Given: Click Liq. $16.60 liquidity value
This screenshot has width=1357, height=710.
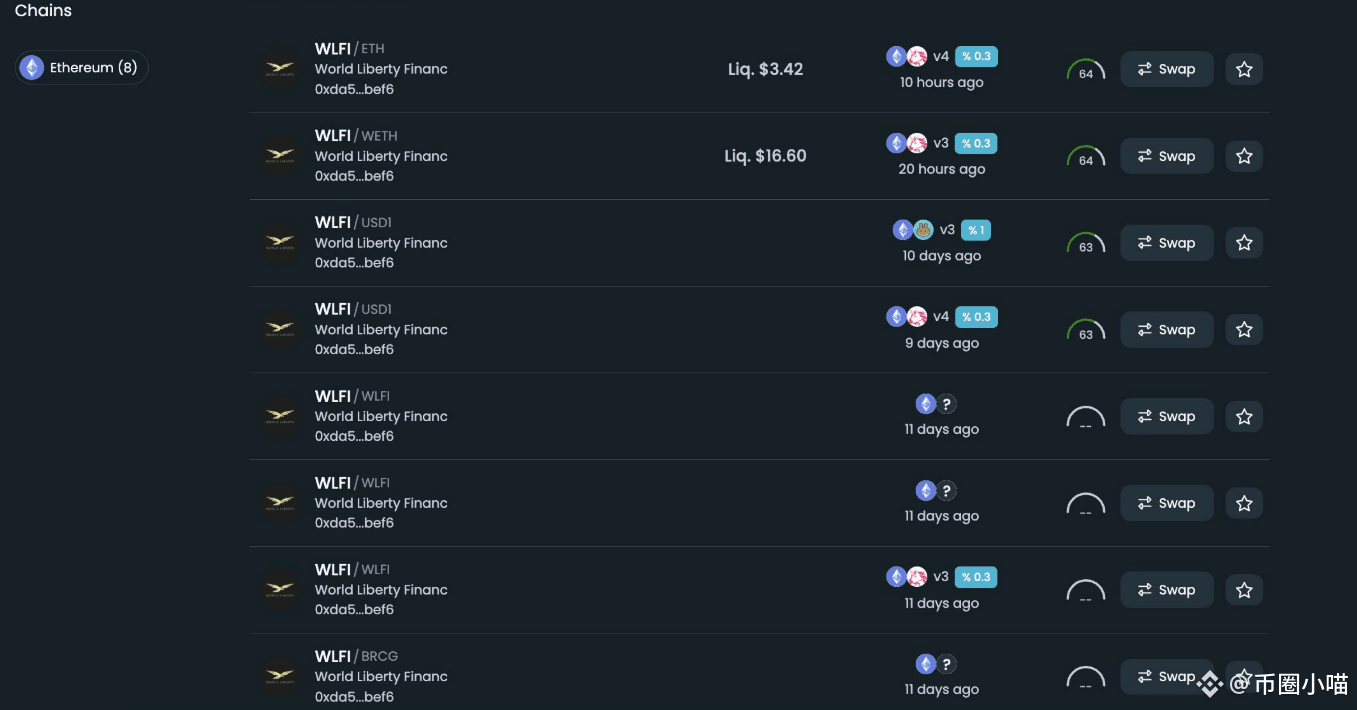Looking at the screenshot, I should pos(765,156).
